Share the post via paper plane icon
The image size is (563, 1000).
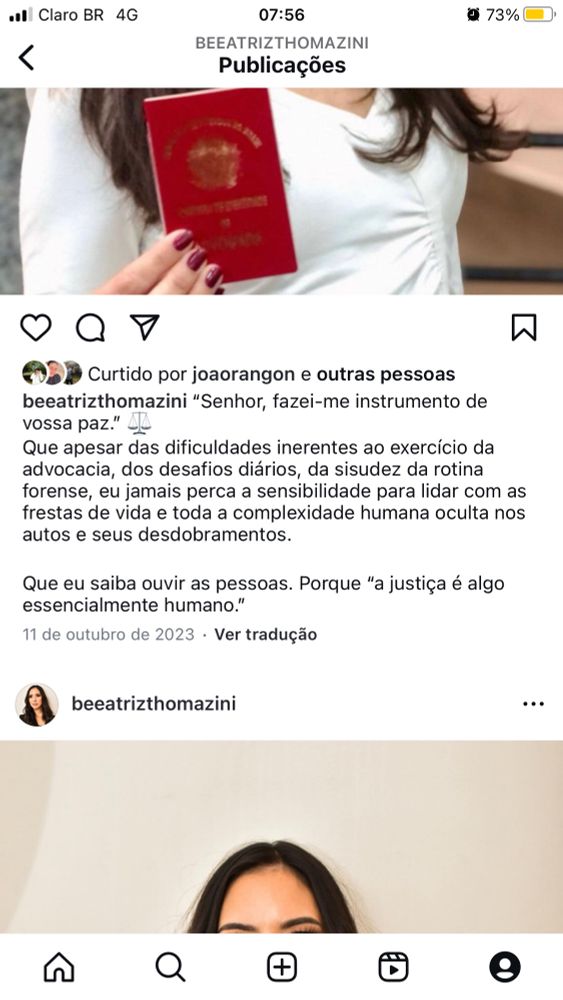[144, 328]
